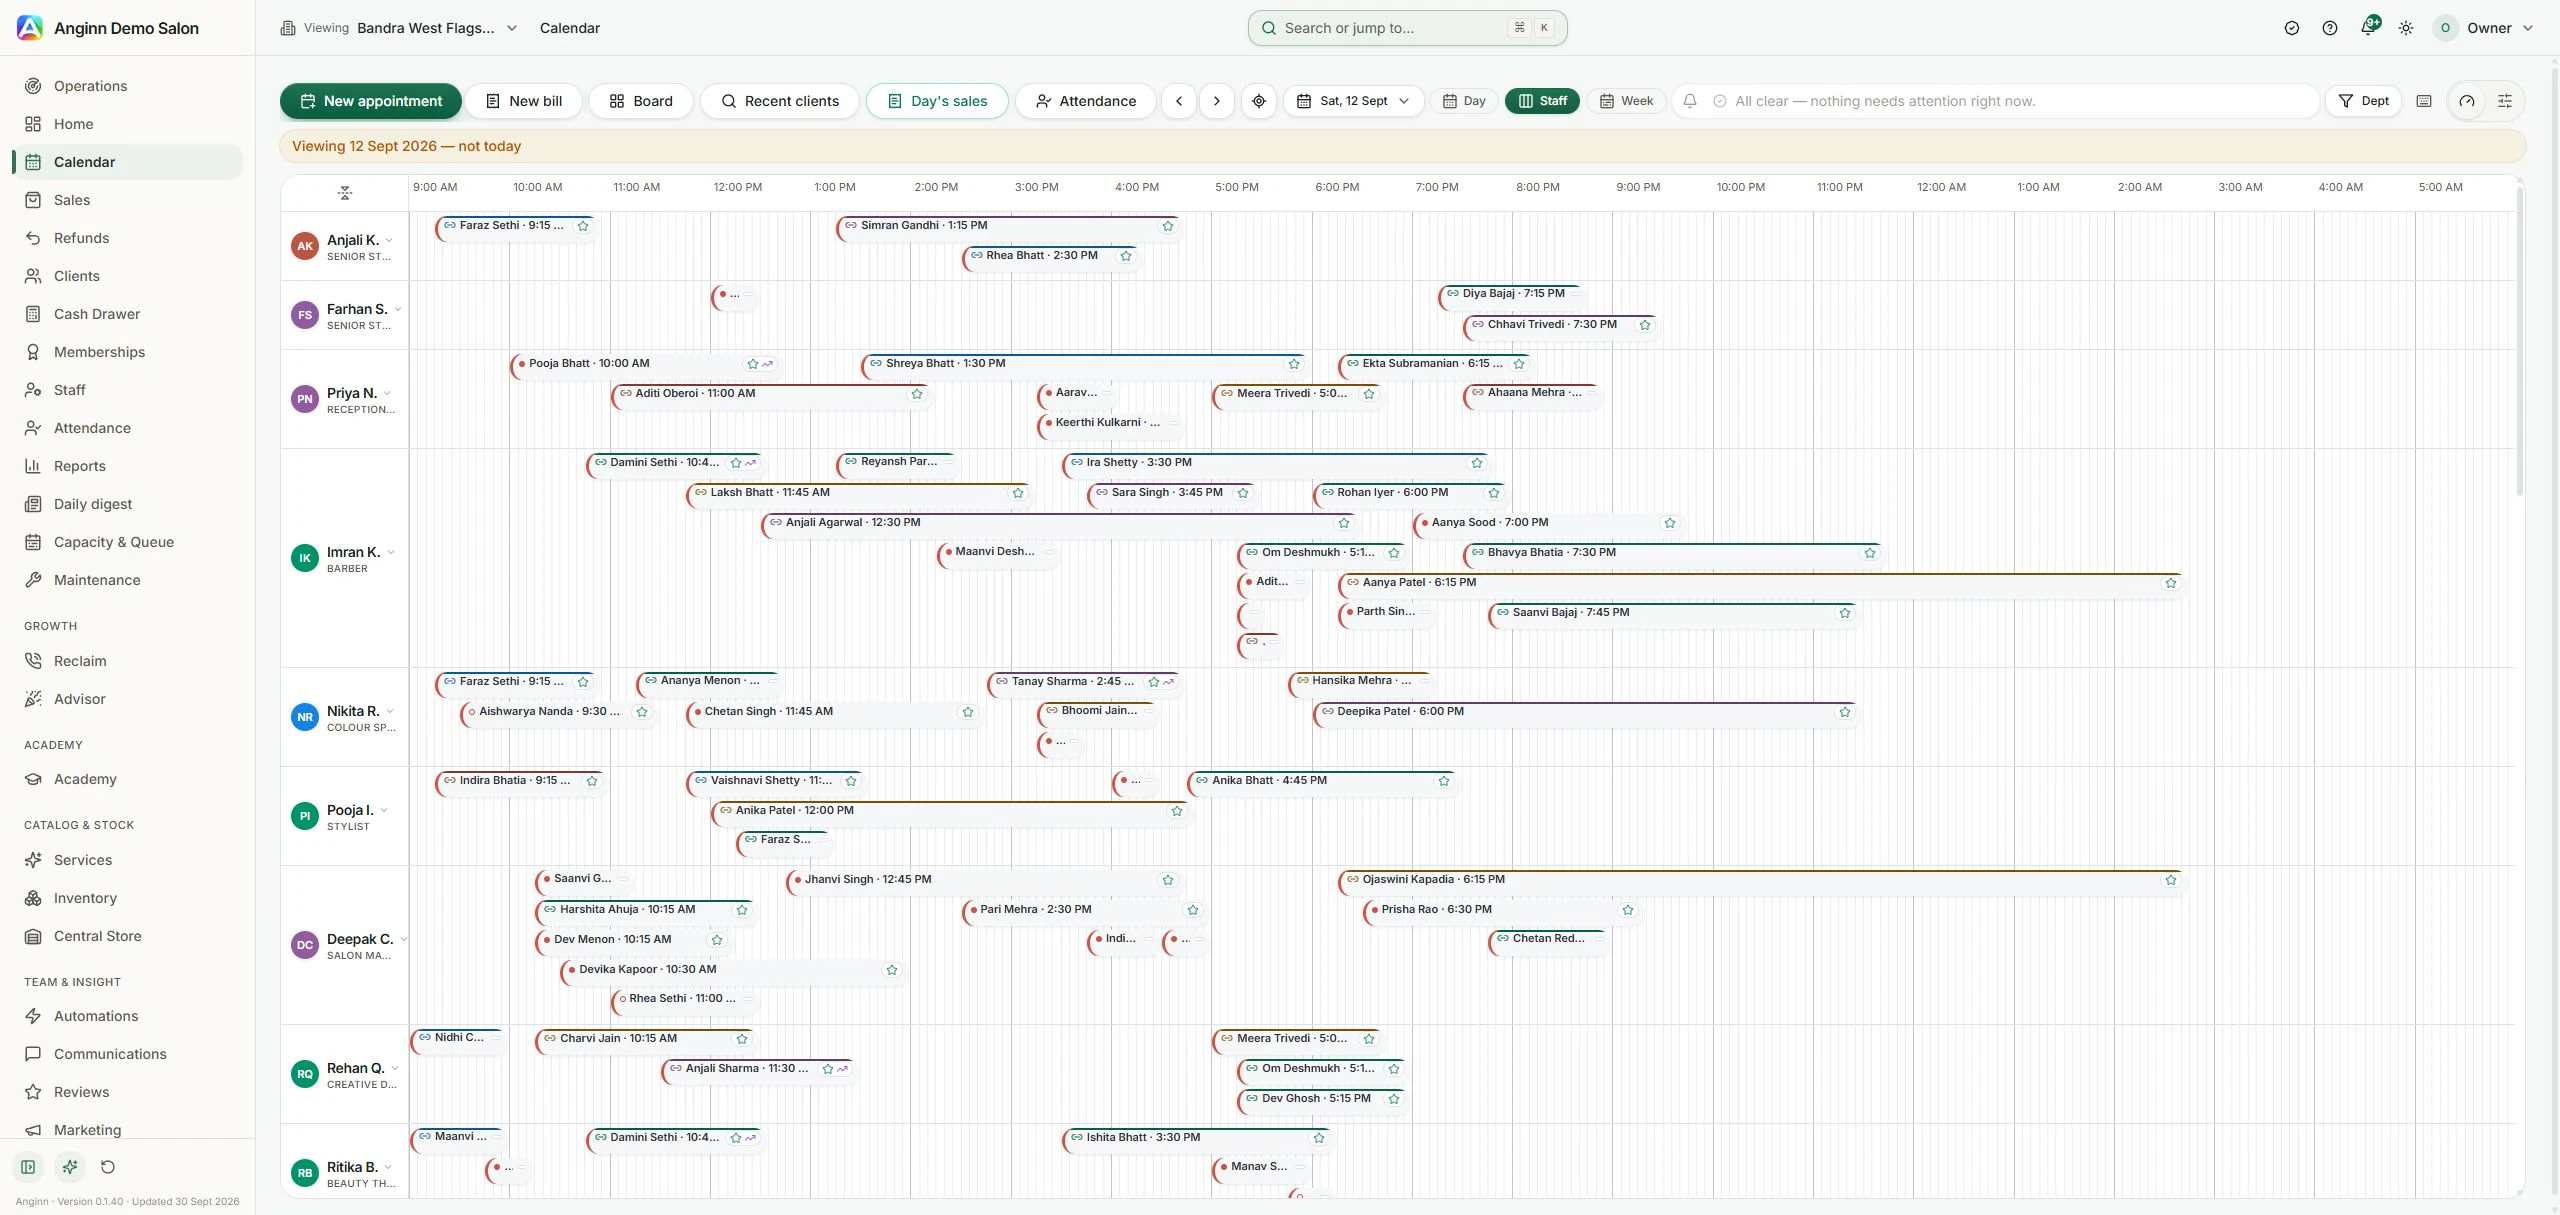This screenshot has height=1215, width=2560.
Task: Click the Search or jump to field
Action: pos(1407,28)
